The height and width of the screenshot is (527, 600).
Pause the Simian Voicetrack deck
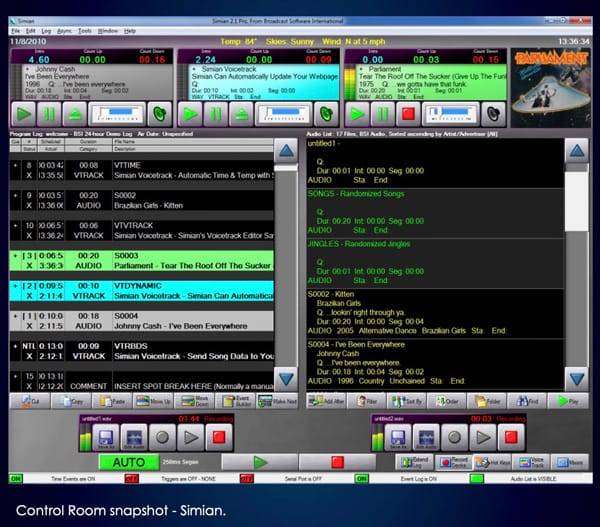216,114
